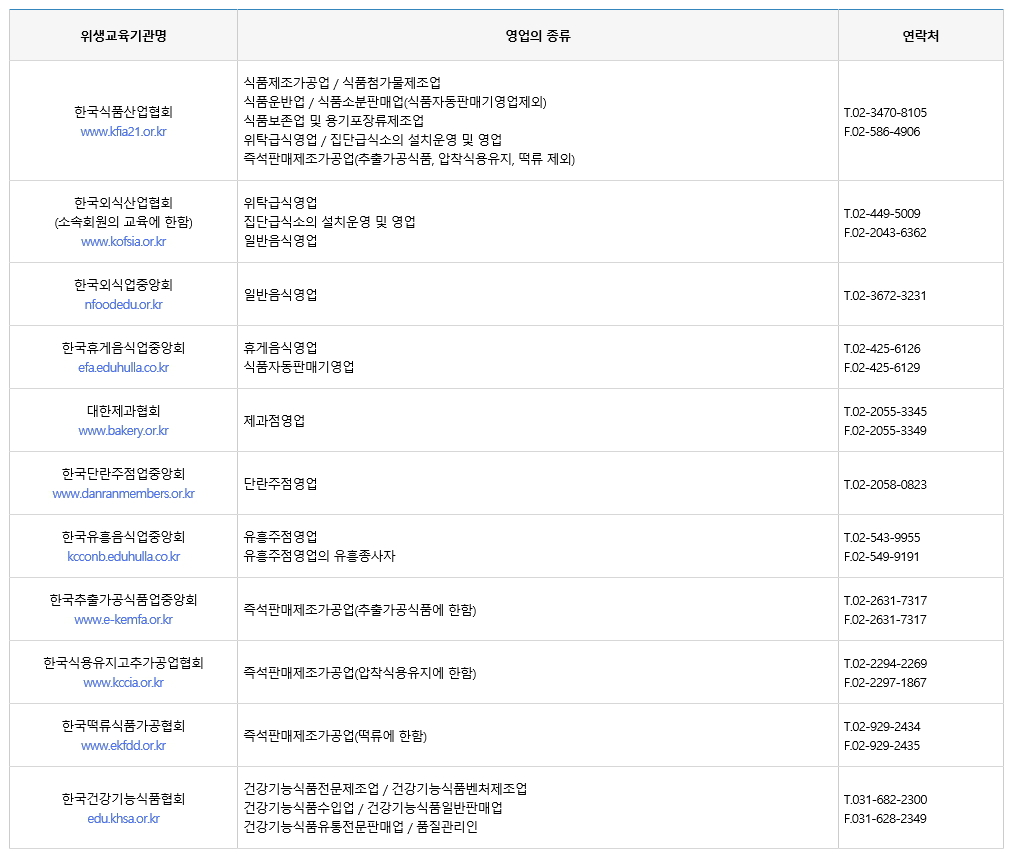
Task: Click the fax number F.02-2055-3349
Action: (x=885, y=430)
